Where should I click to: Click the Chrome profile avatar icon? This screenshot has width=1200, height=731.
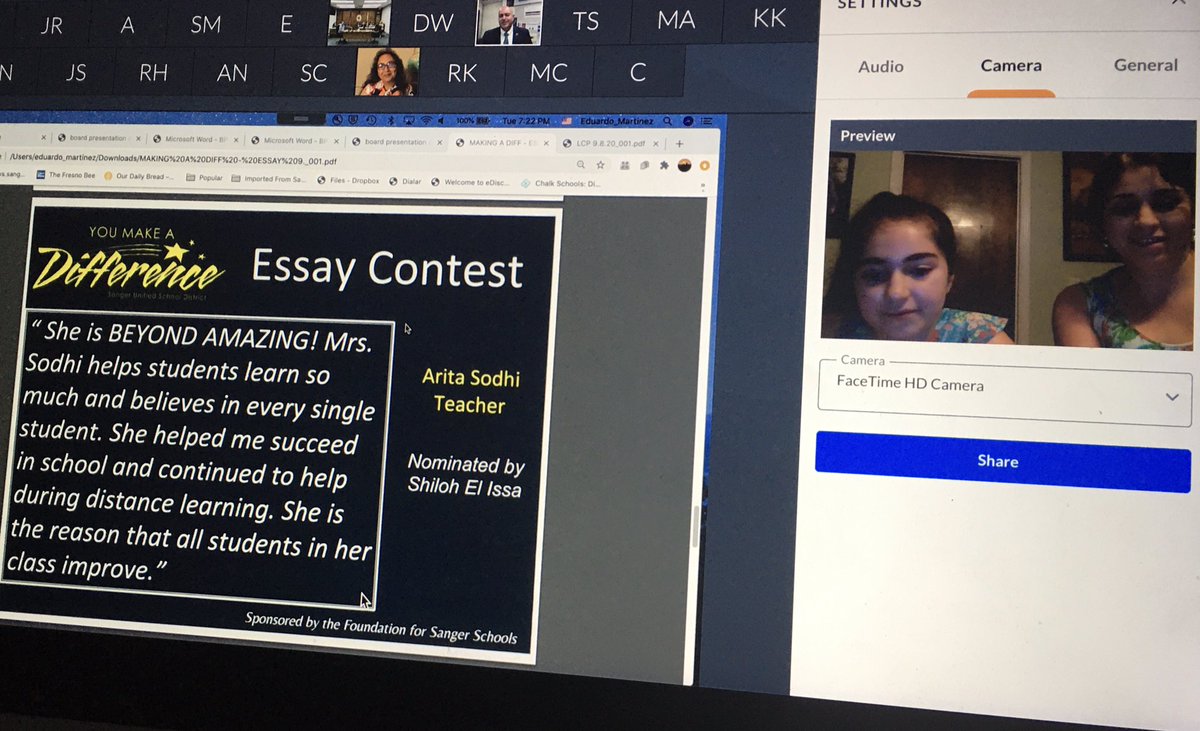point(684,166)
